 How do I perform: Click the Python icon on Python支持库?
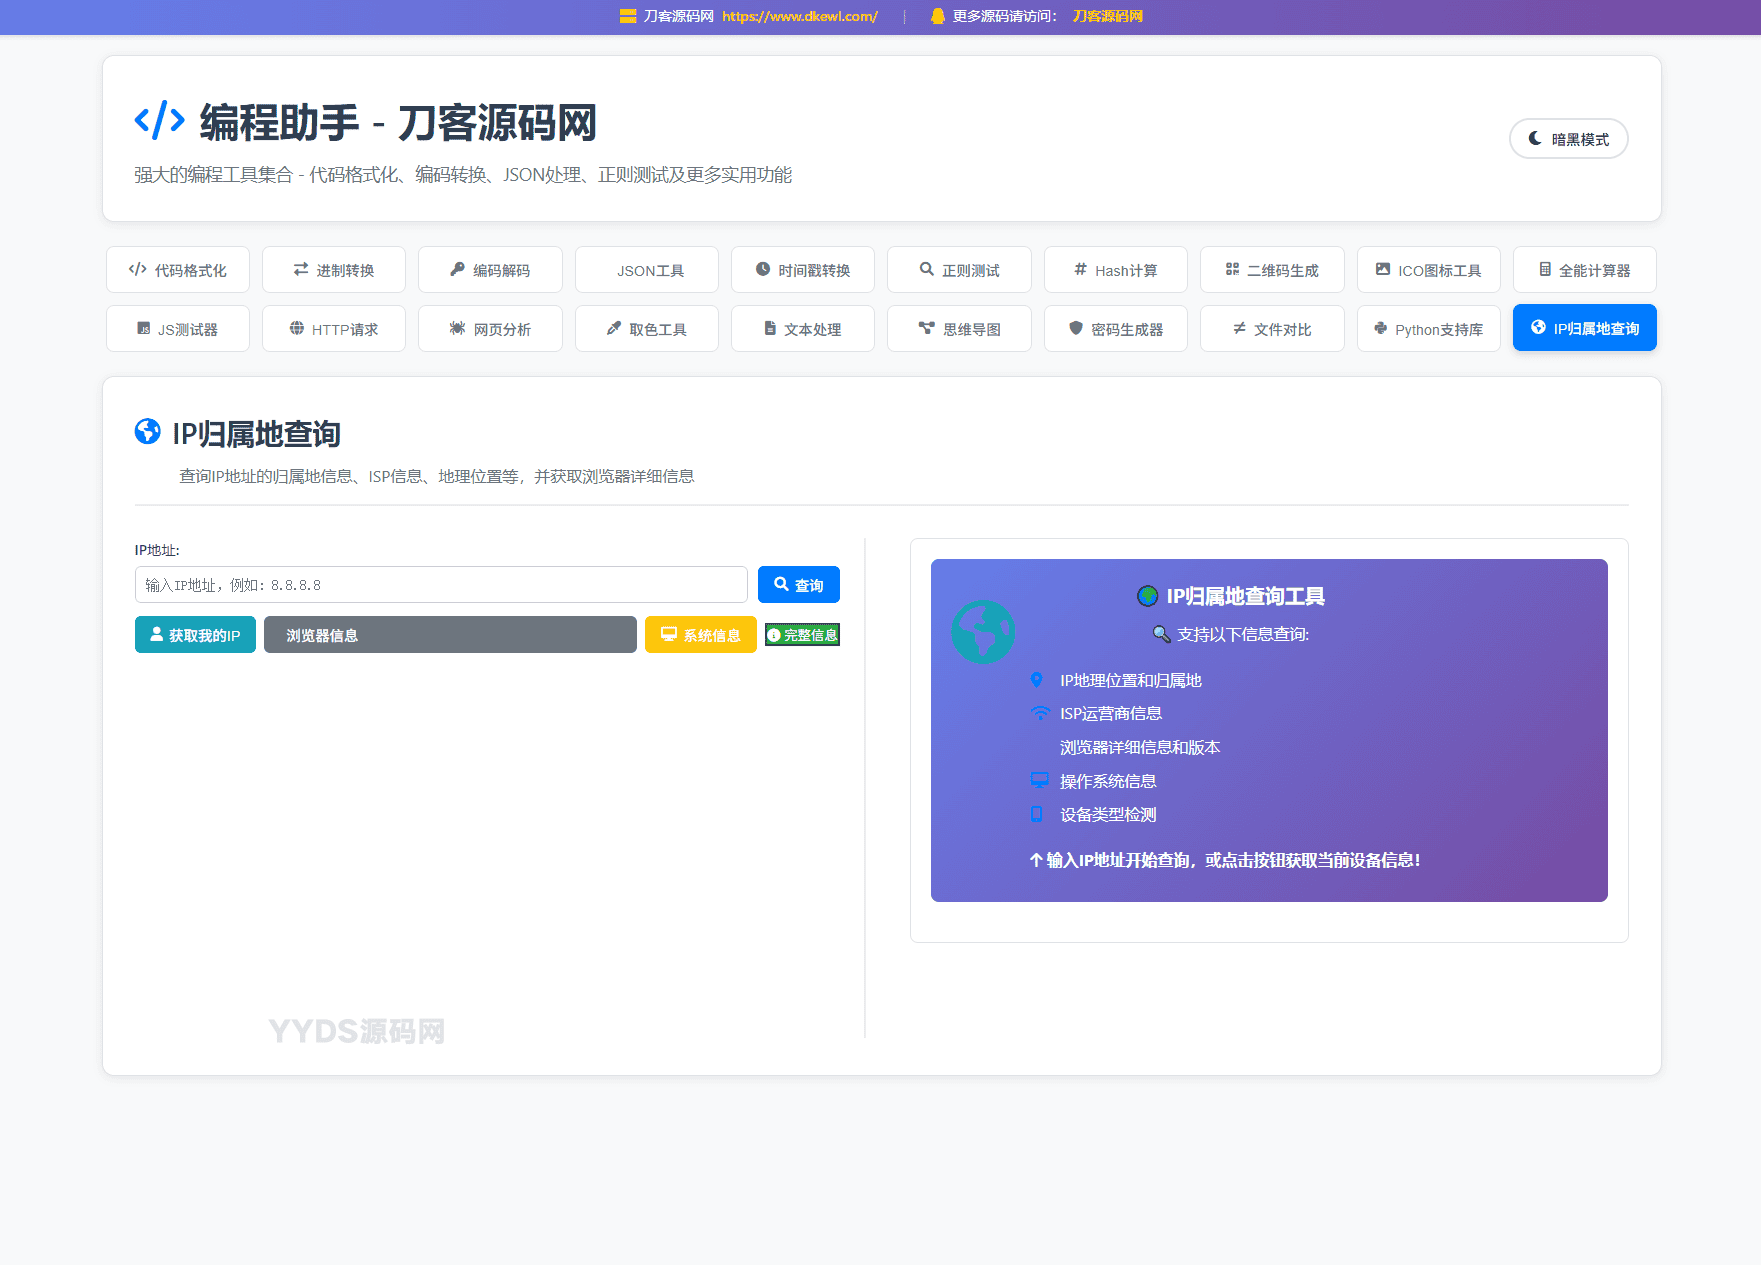[x=1381, y=328]
